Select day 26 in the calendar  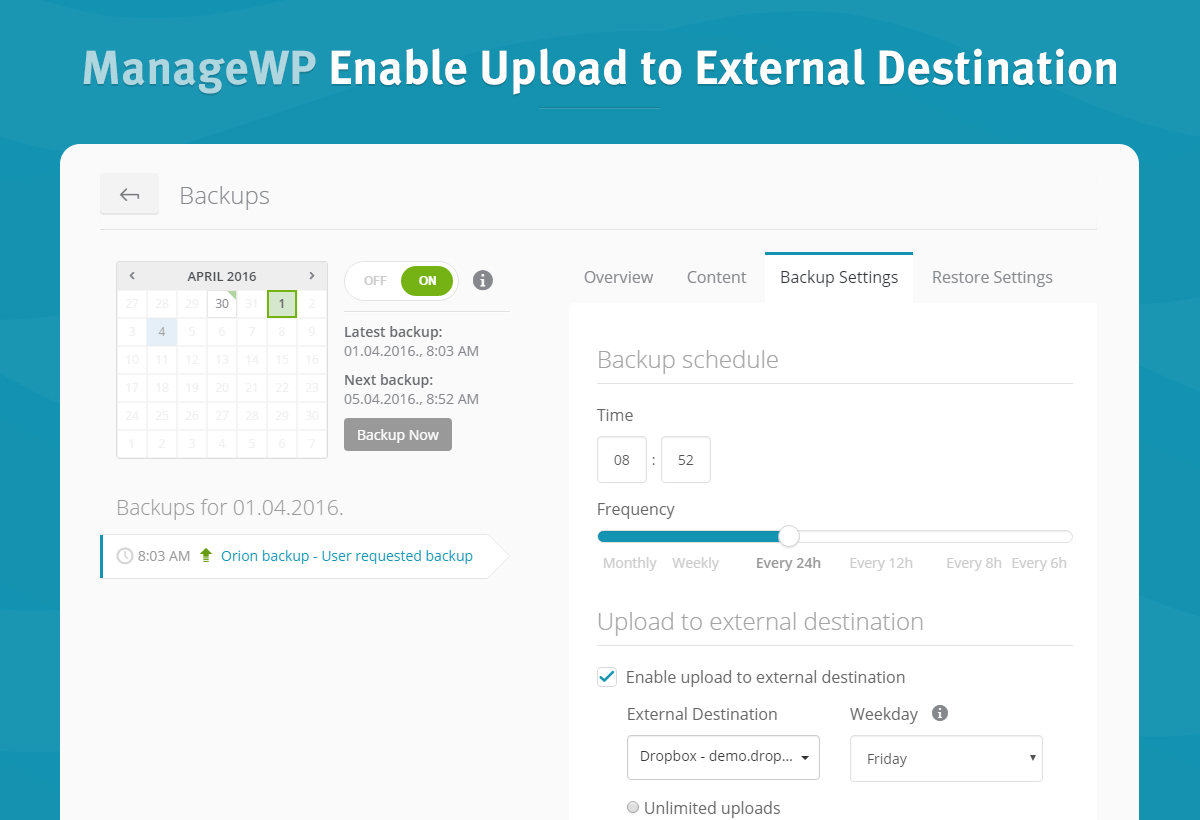coord(192,416)
